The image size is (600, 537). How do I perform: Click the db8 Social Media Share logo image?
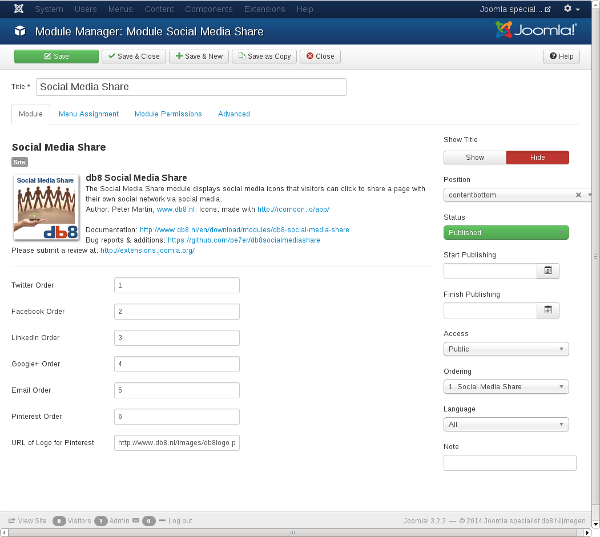tap(46, 207)
